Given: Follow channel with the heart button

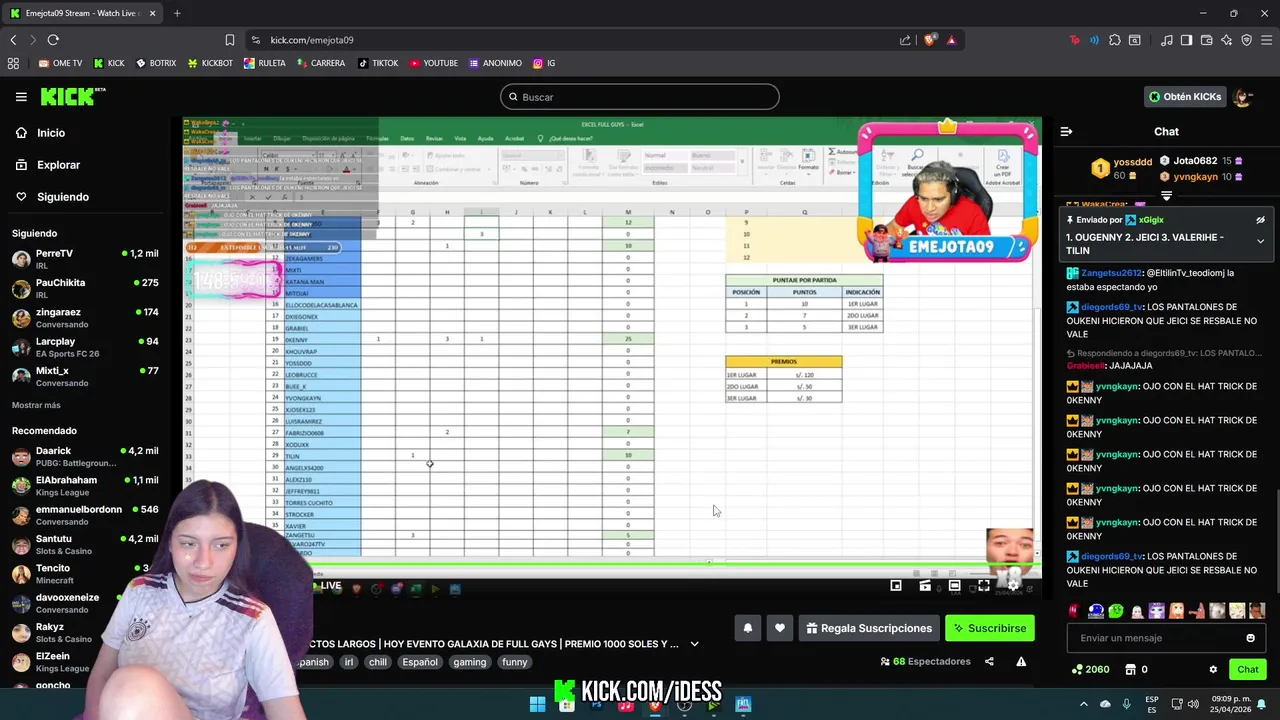Looking at the screenshot, I should [780, 628].
